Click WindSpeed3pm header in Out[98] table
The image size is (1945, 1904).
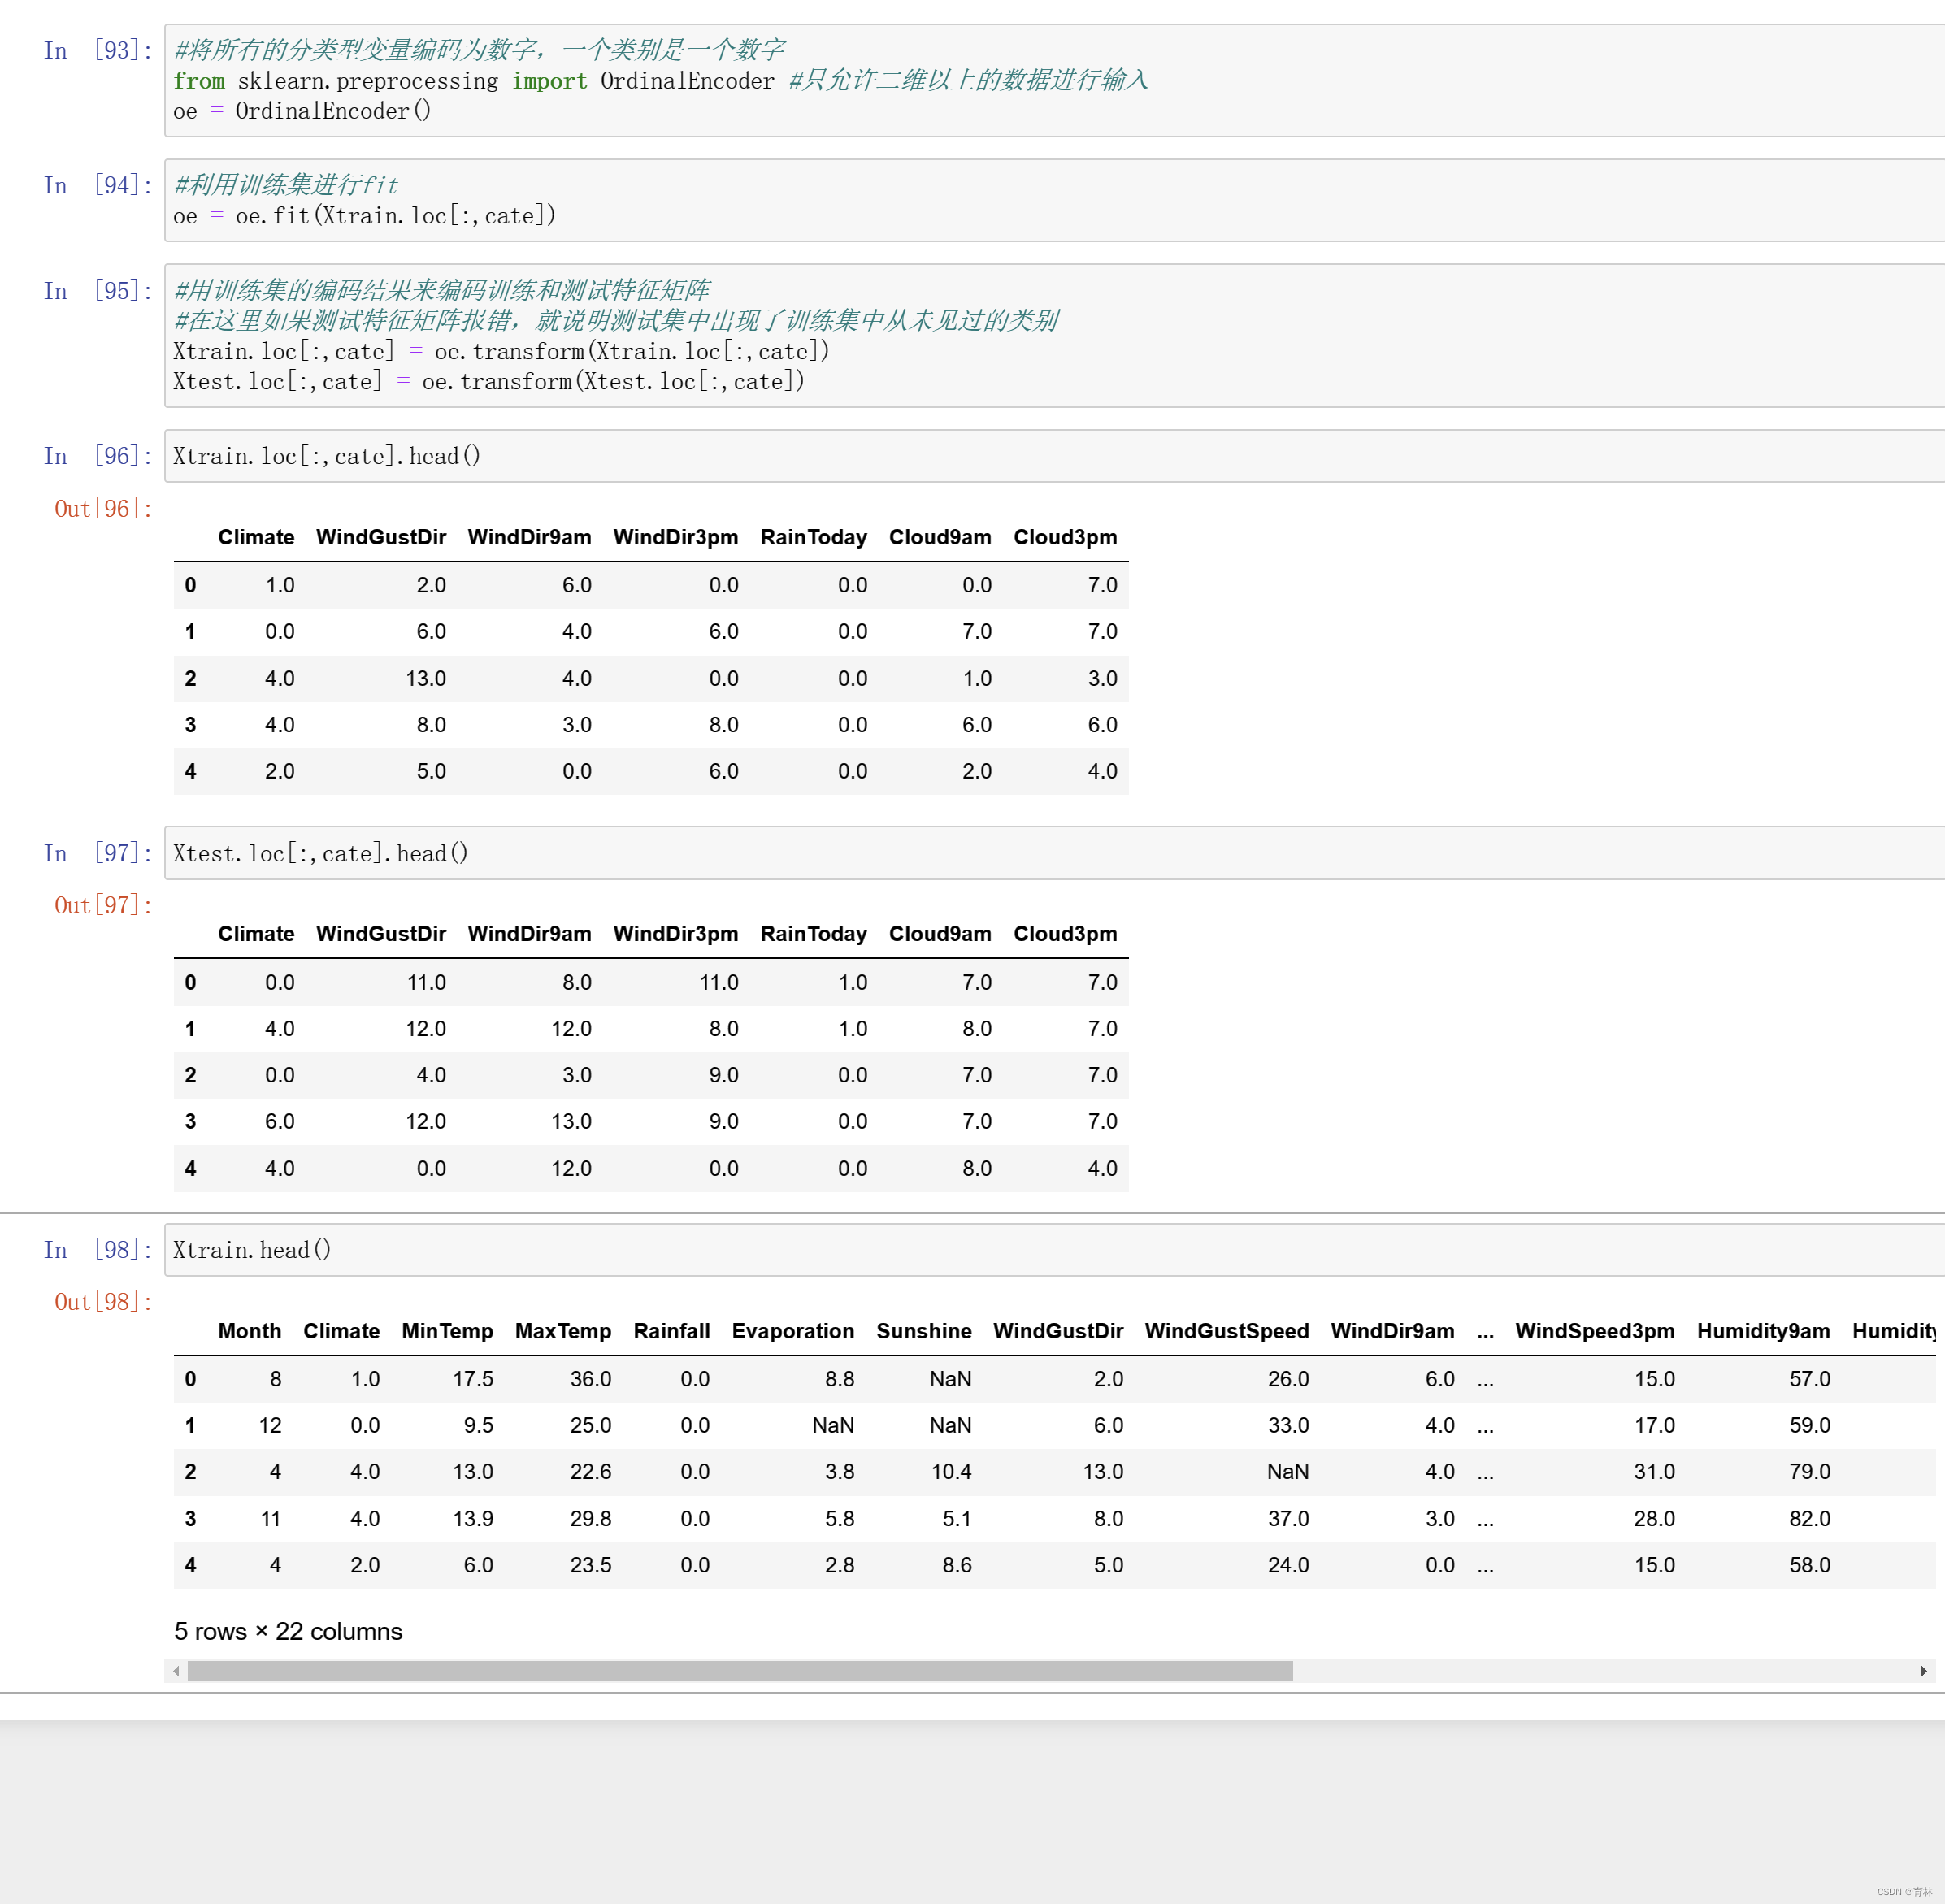1594,1331
